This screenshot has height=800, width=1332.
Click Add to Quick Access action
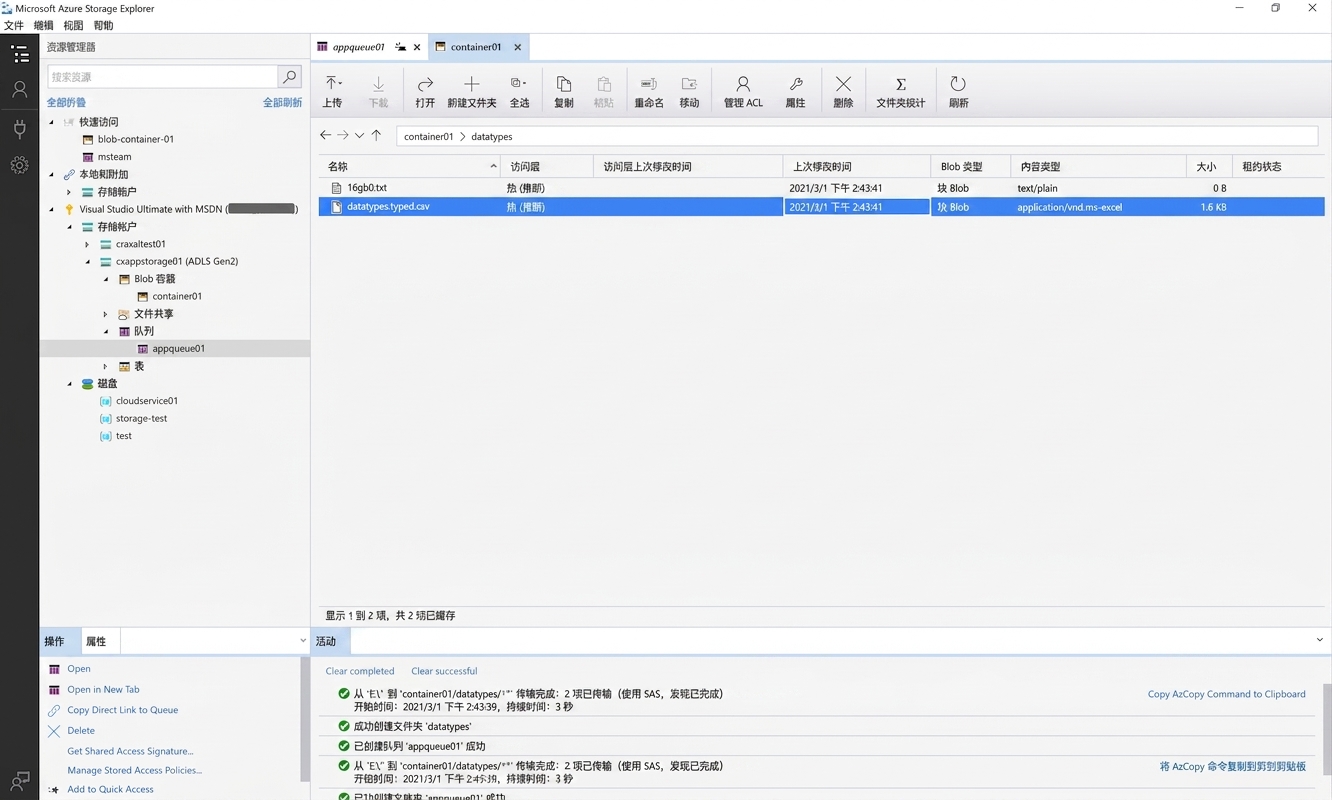click(110, 789)
